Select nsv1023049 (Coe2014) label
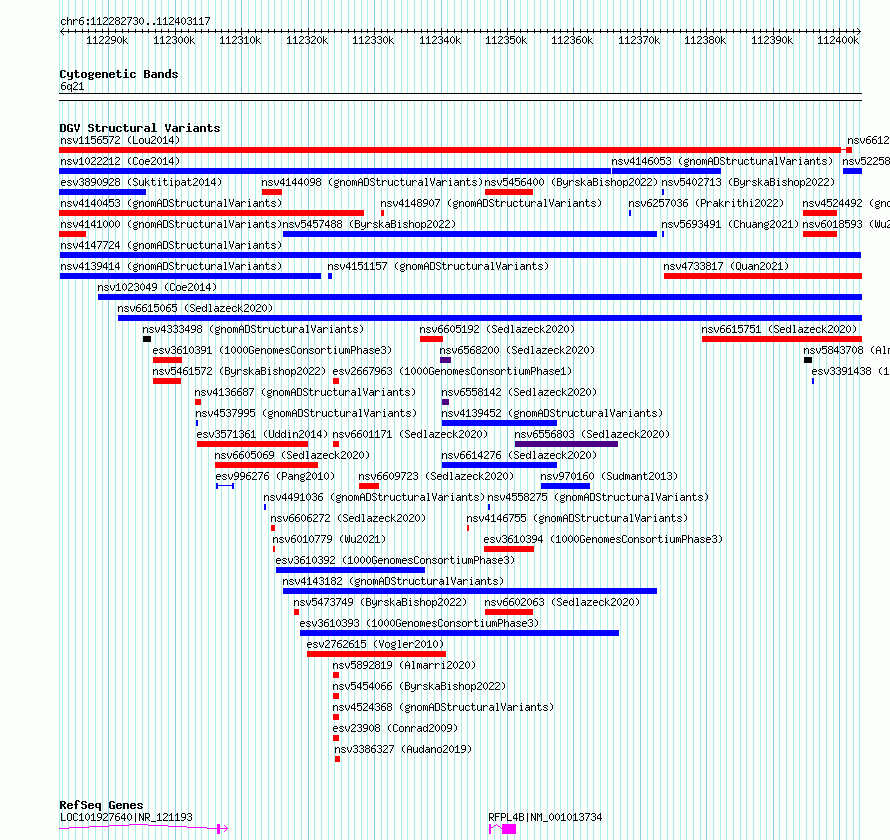Viewport: 890px width, 840px height. (157, 287)
